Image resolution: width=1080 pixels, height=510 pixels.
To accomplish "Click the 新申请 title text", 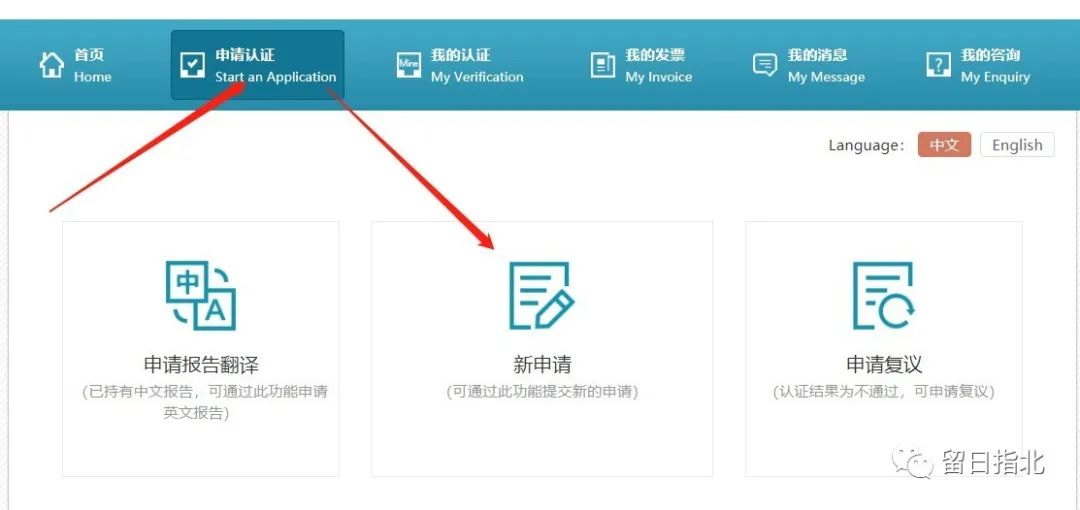I will pos(542,365).
